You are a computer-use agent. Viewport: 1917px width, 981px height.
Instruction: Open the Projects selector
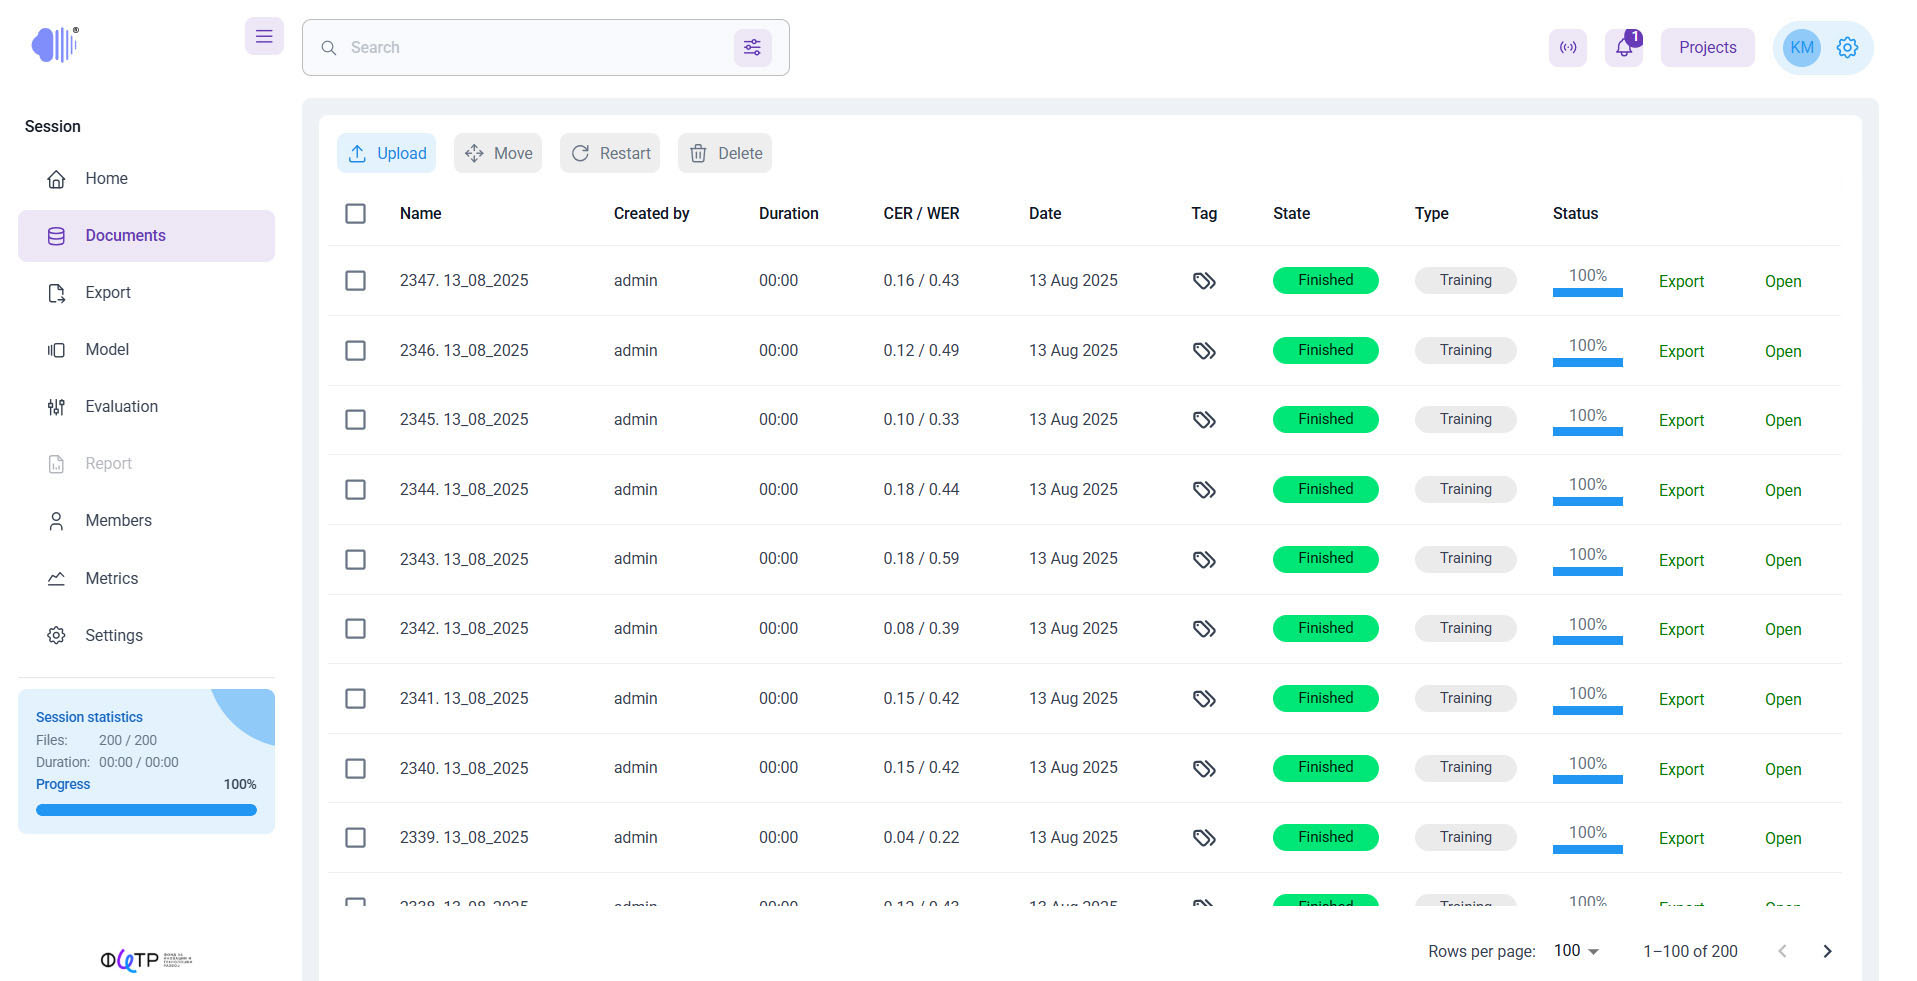(x=1707, y=47)
